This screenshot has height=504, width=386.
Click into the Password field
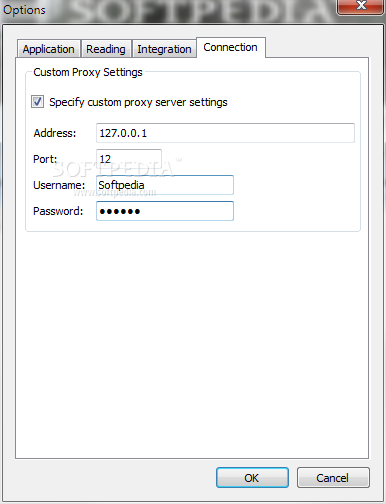pos(165,211)
